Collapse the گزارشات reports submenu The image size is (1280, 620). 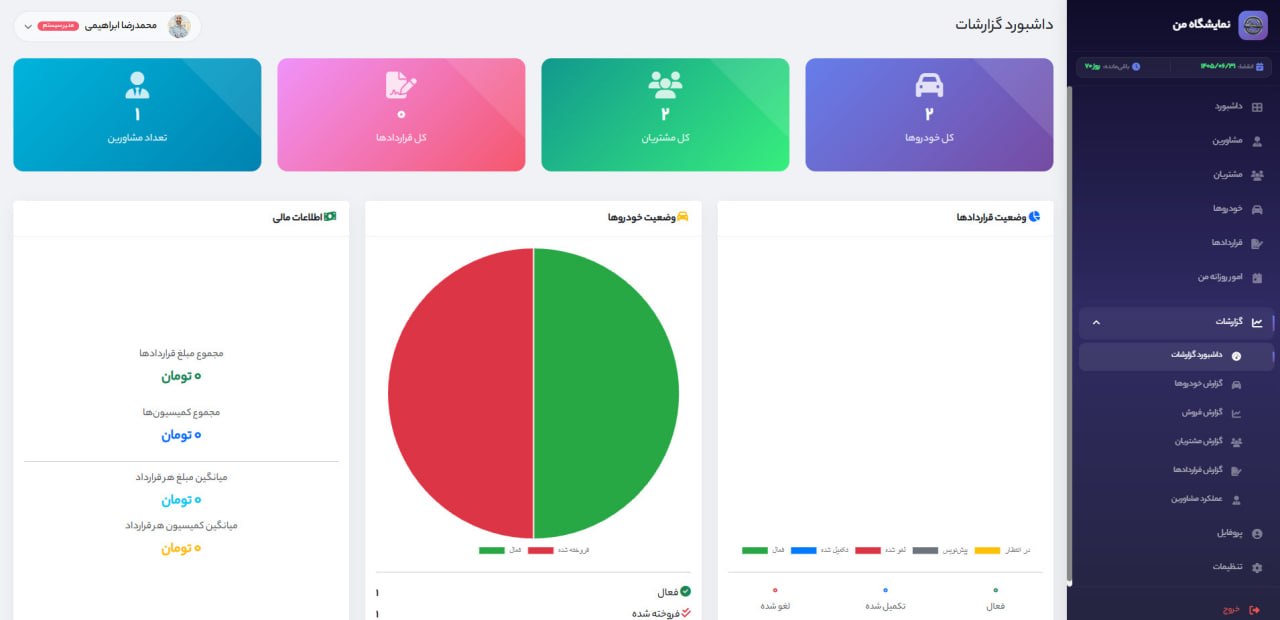[1176, 322]
